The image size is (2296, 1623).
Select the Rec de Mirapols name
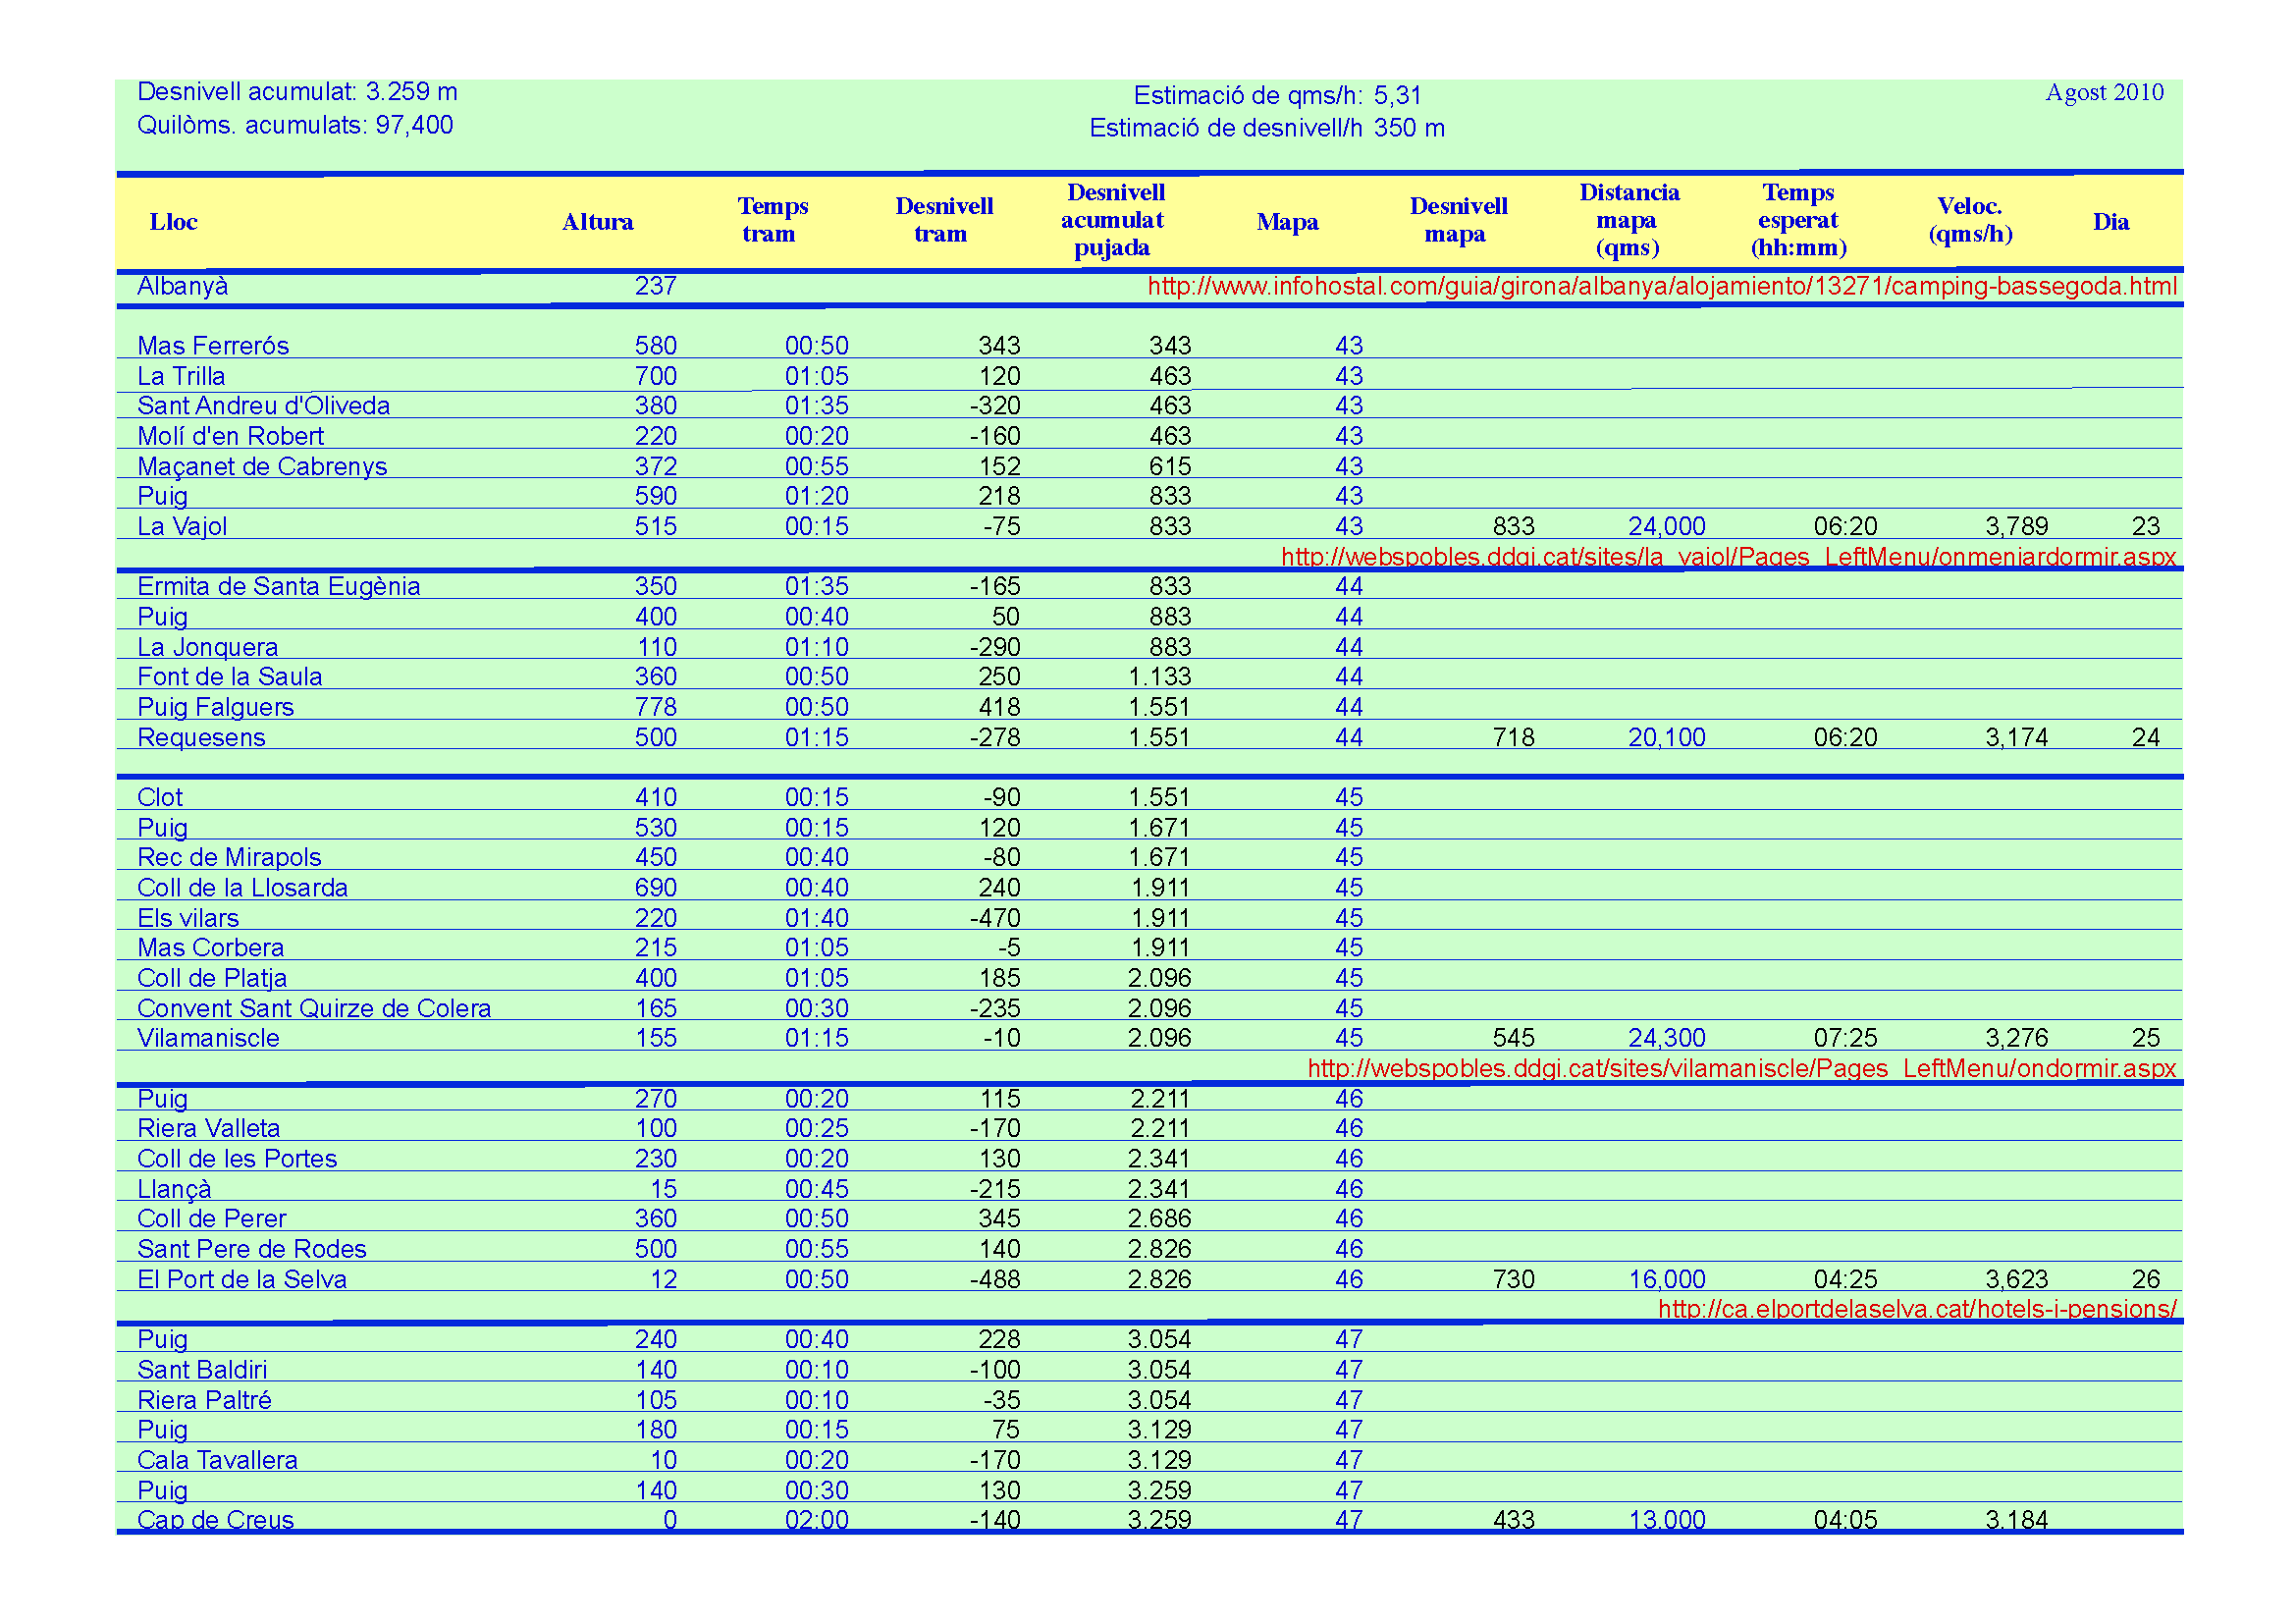point(229,857)
